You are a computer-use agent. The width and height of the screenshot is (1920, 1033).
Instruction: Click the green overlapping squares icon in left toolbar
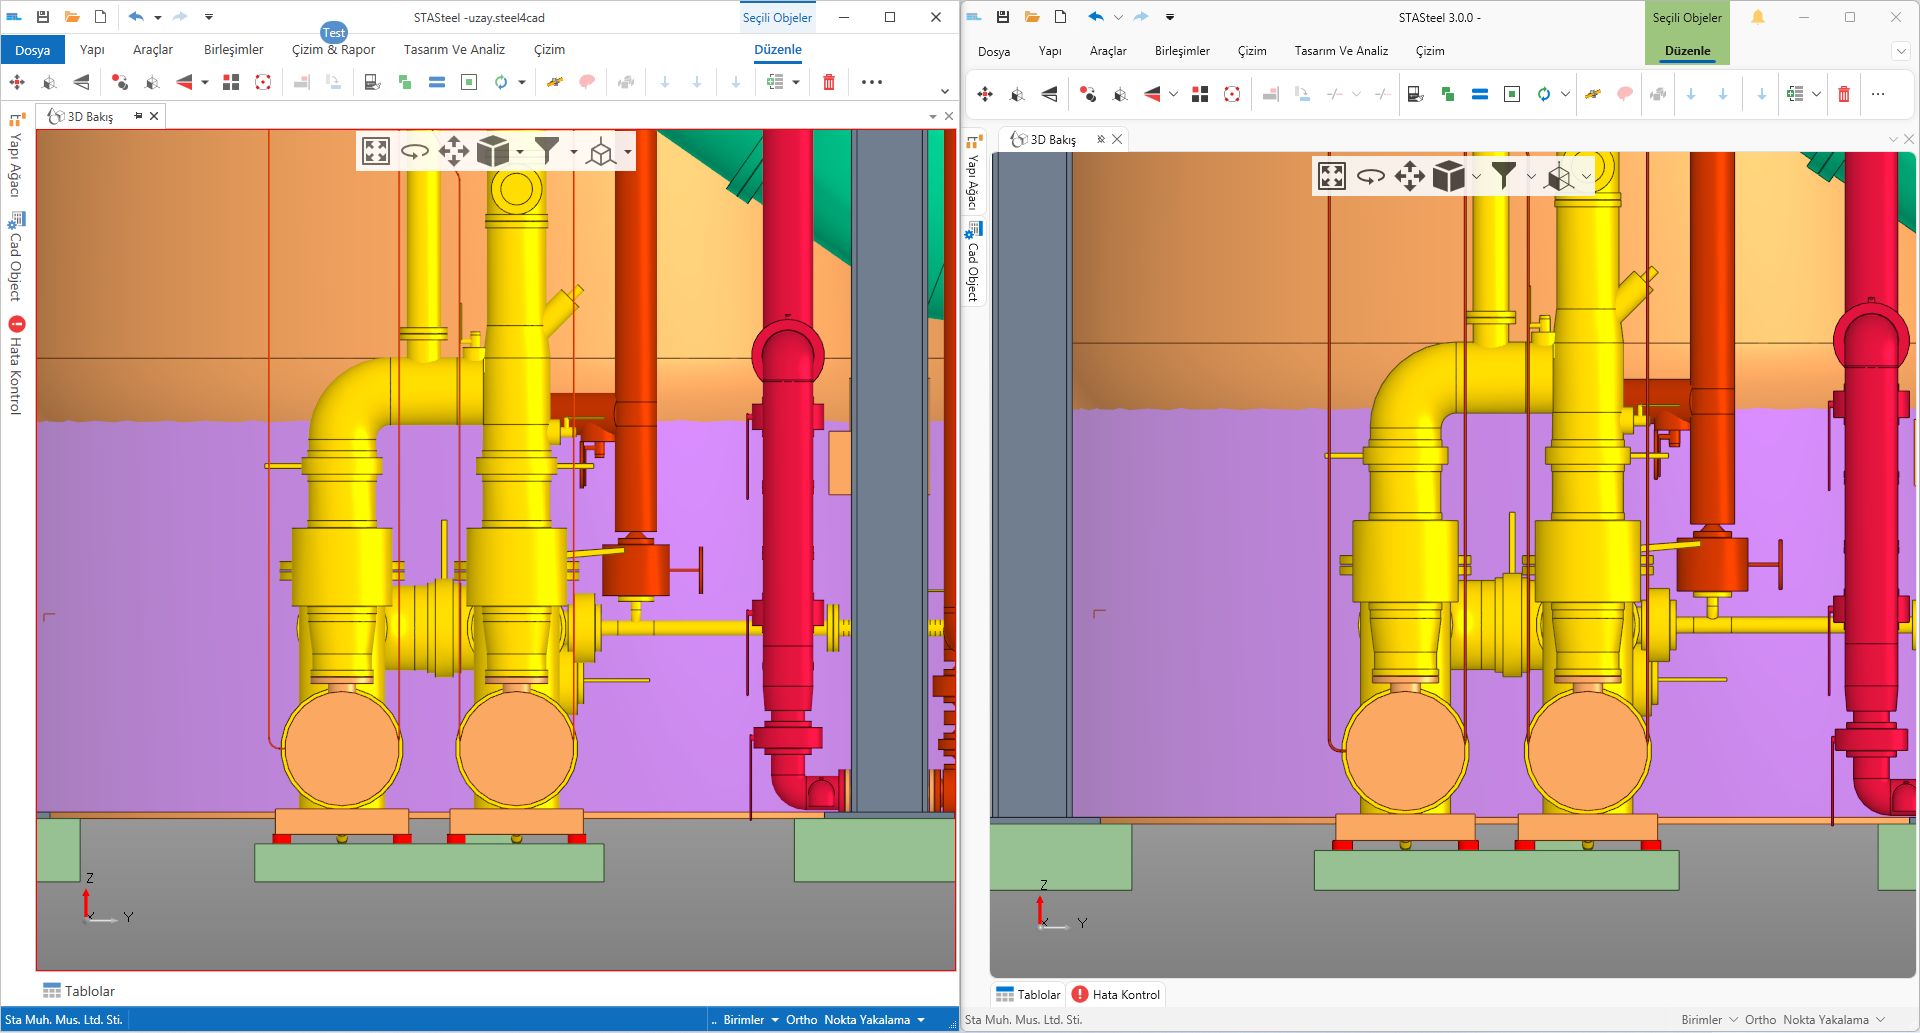pyautogui.click(x=405, y=82)
